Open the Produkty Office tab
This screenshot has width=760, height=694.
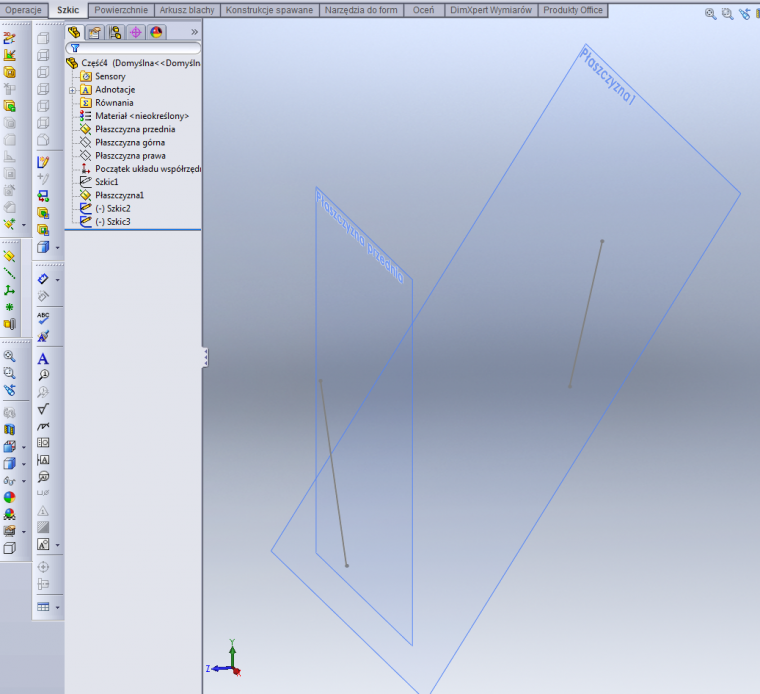[x=573, y=10]
